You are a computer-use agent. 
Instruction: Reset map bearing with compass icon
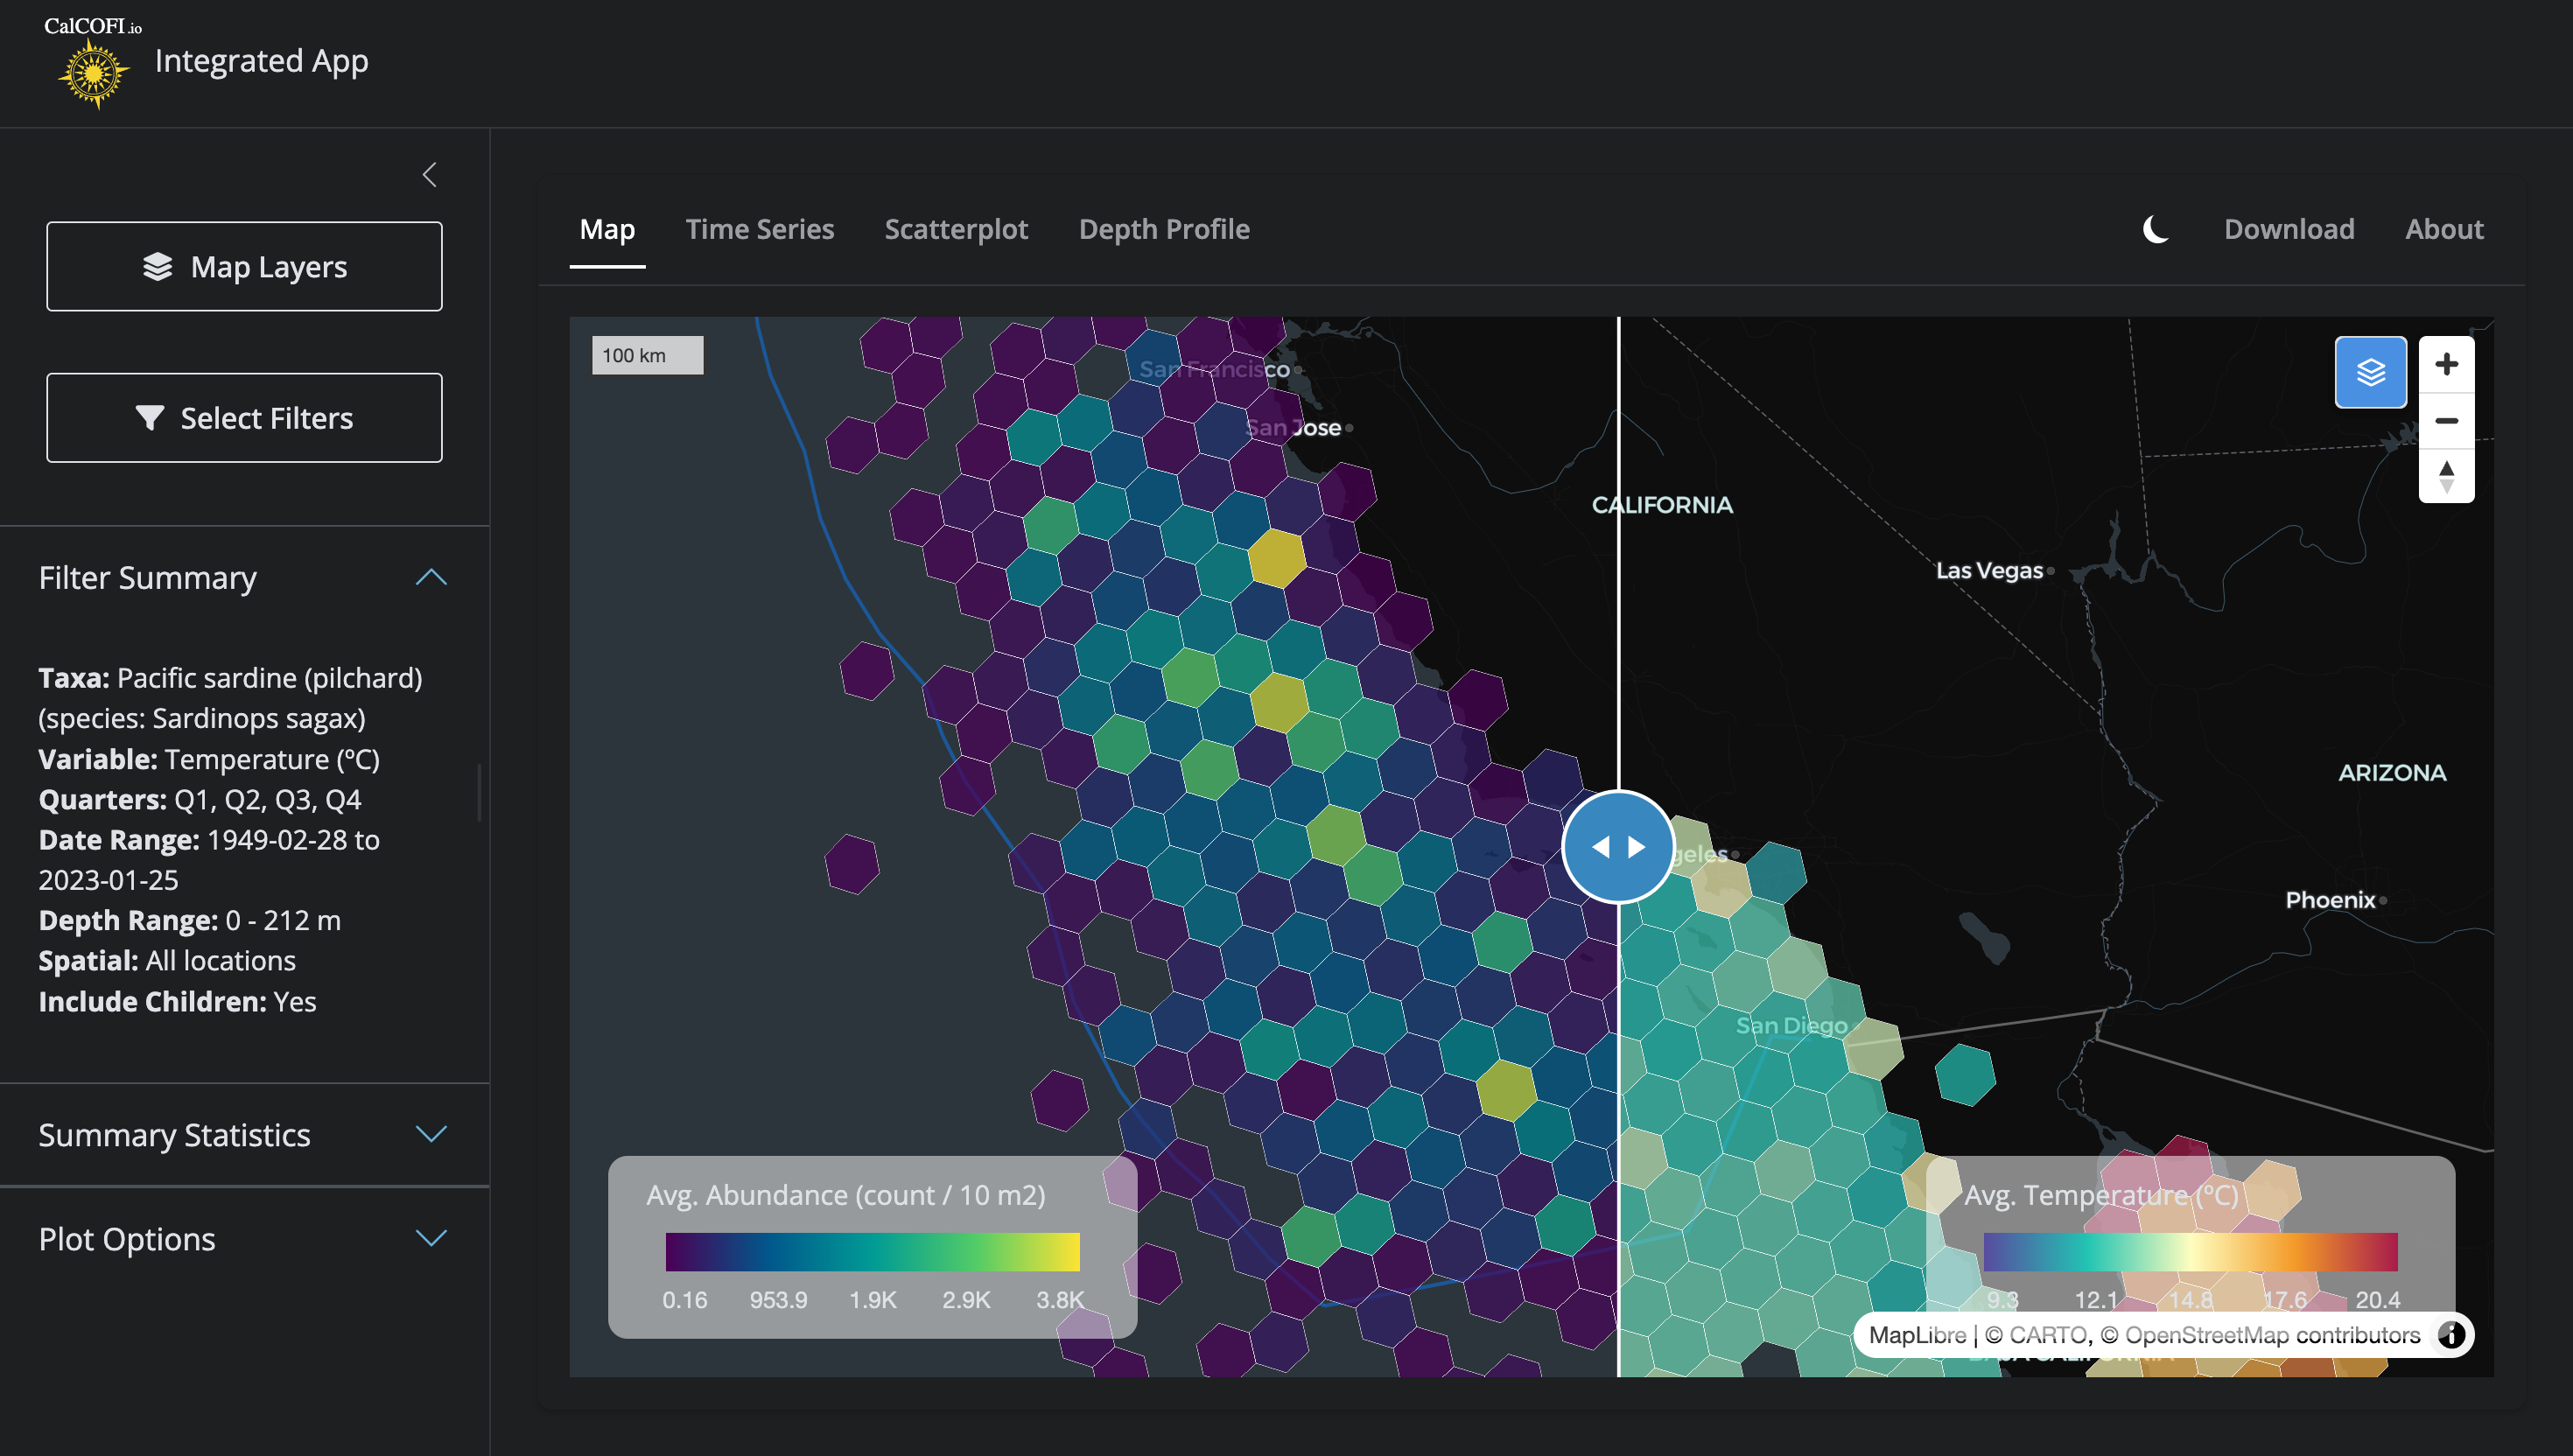pos(2446,476)
